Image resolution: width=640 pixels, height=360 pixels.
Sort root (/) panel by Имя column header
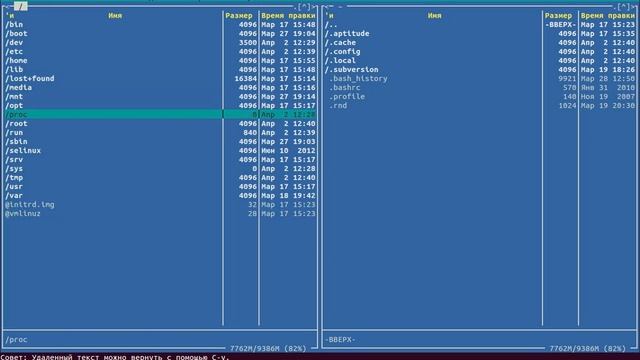pyautogui.click(x=115, y=16)
